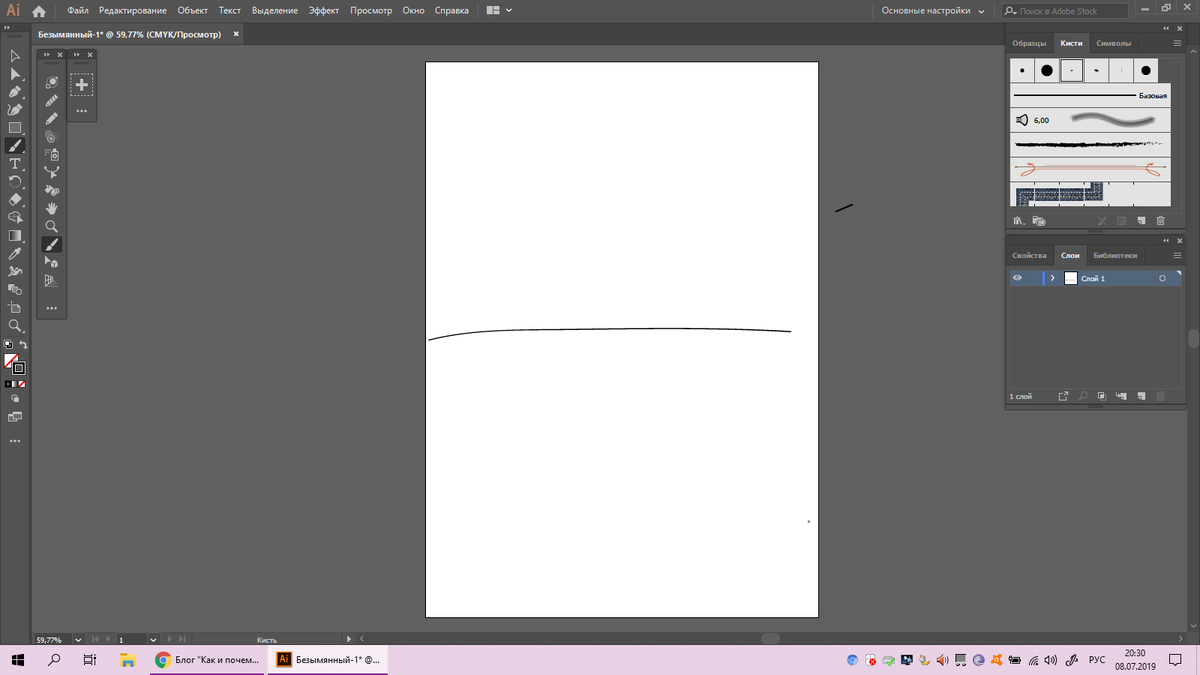Image resolution: width=1200 pixels, height=675 pixels.
Task: Select the Curvature tool
Action: [15, 110]
